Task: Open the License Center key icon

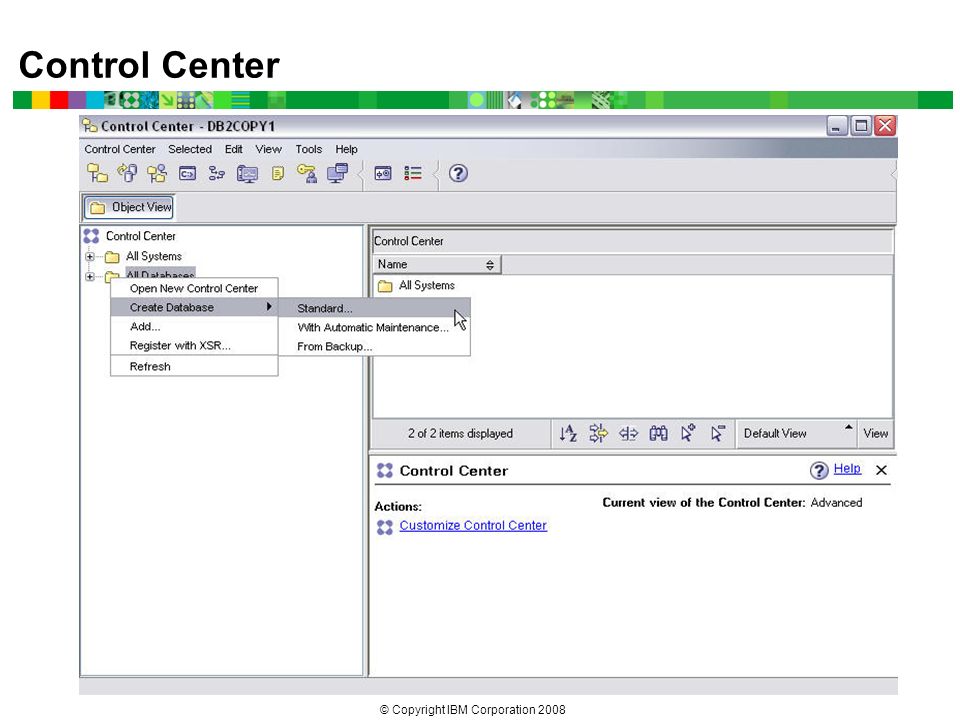Action: tap(307, 174)
